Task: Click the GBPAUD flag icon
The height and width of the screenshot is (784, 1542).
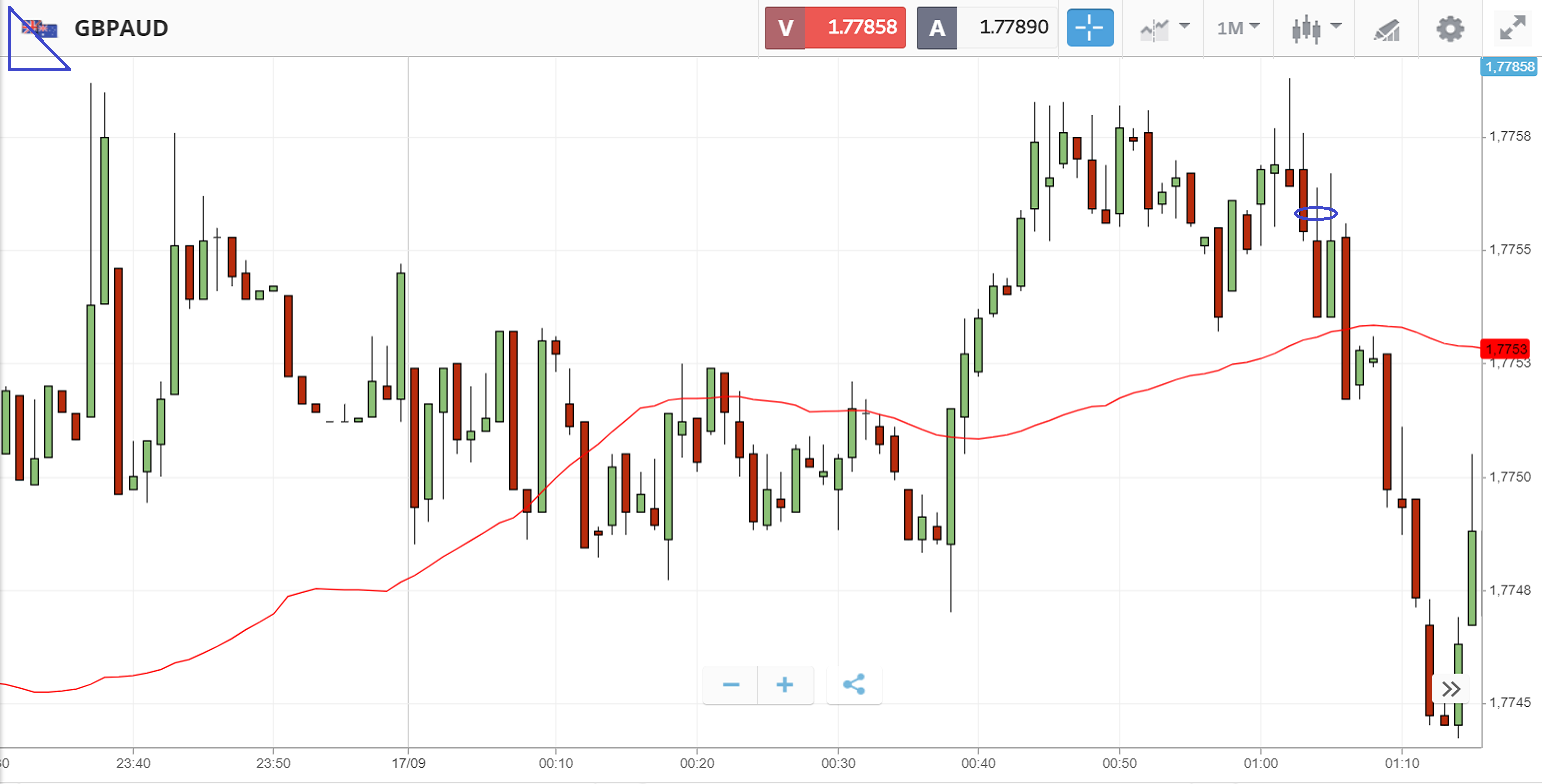Action: (41, 28)
